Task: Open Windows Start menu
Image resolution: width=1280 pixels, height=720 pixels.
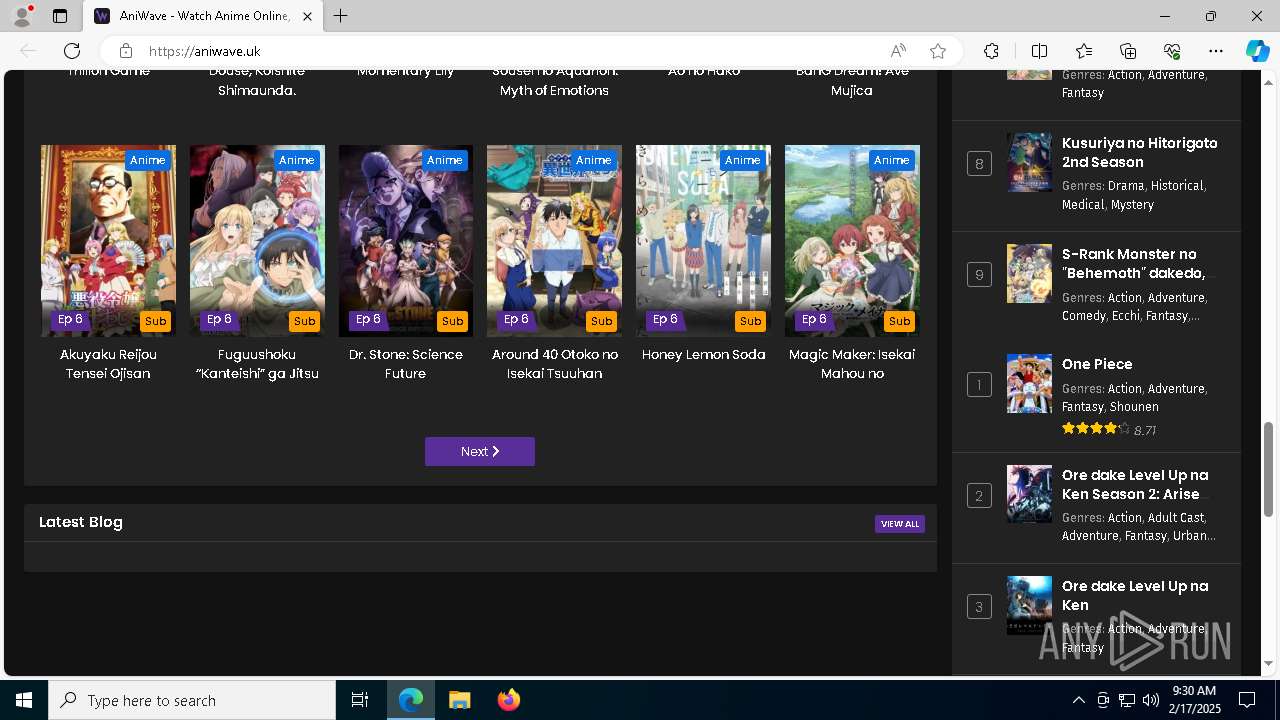Action: pos(24,700)
